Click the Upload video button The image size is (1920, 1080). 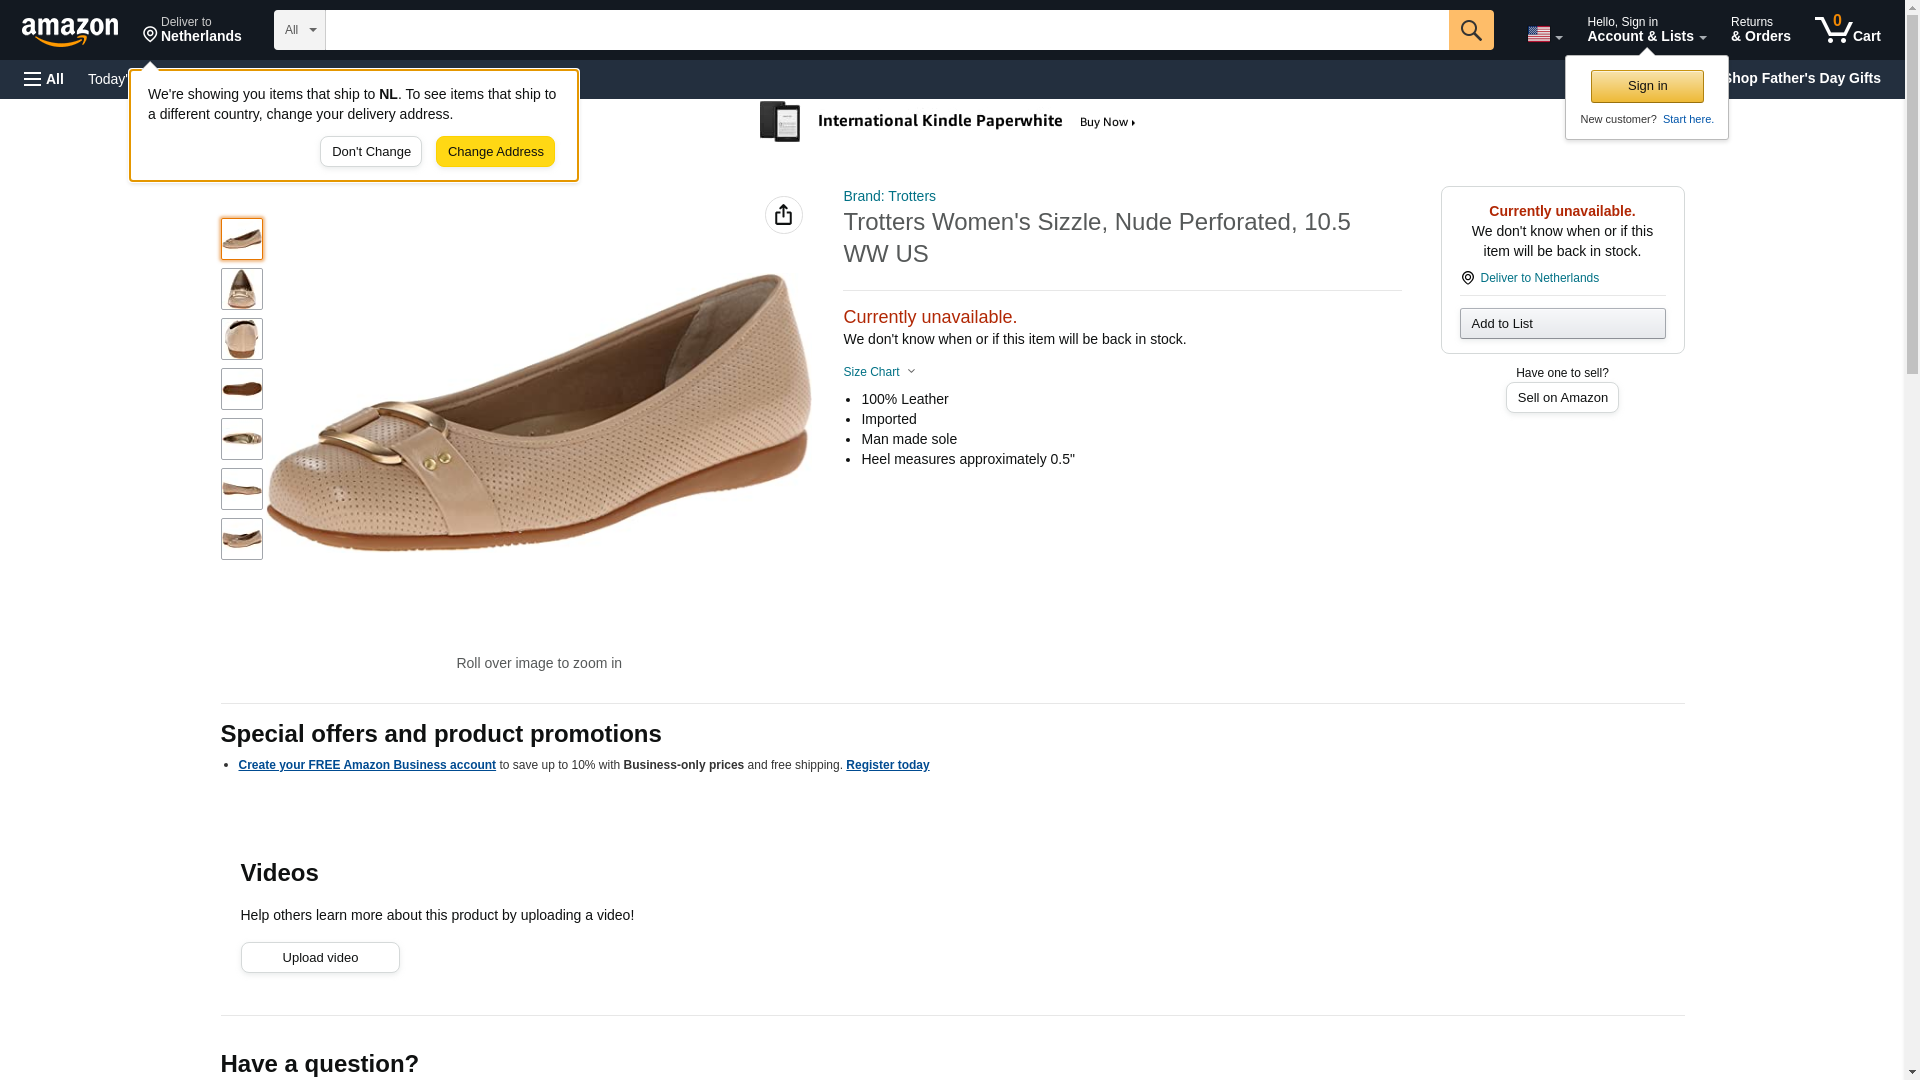click(x=320, y=958)
